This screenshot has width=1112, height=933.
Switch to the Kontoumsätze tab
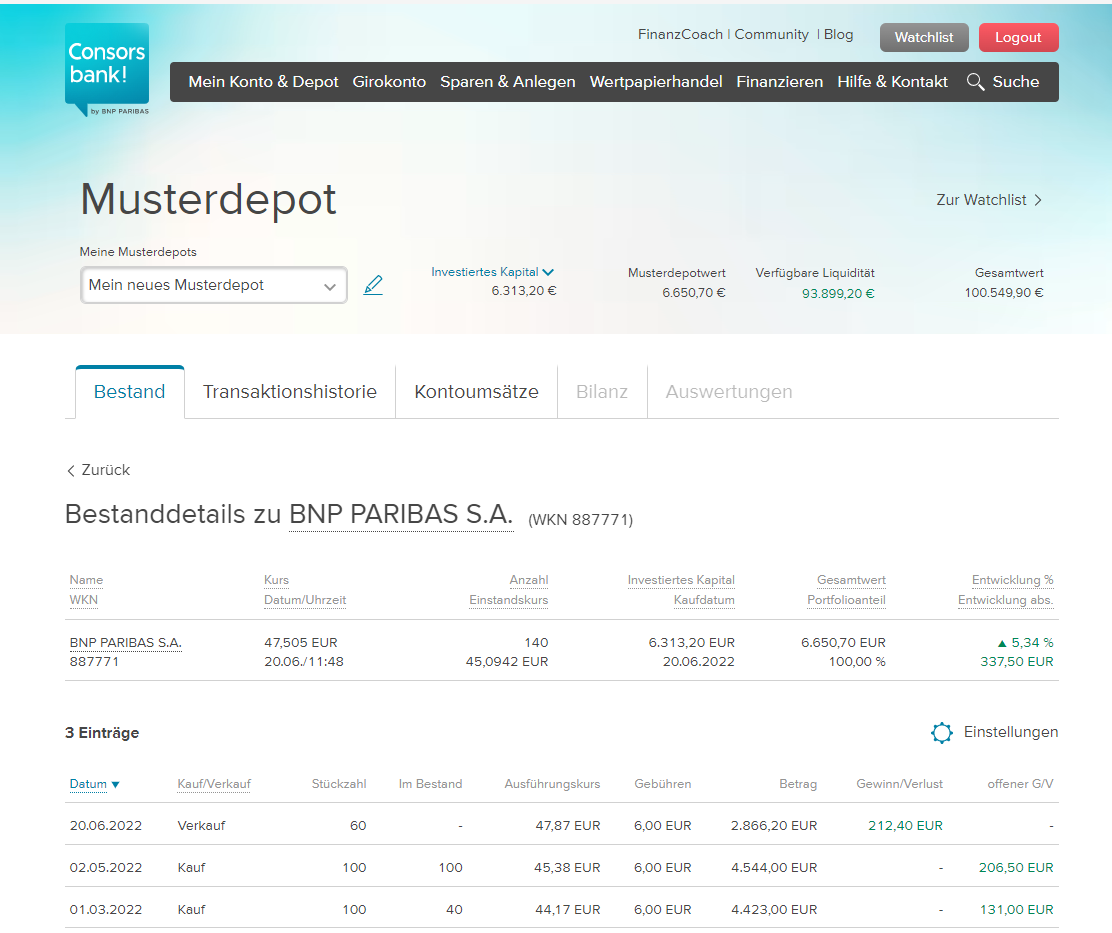[477, 392]
